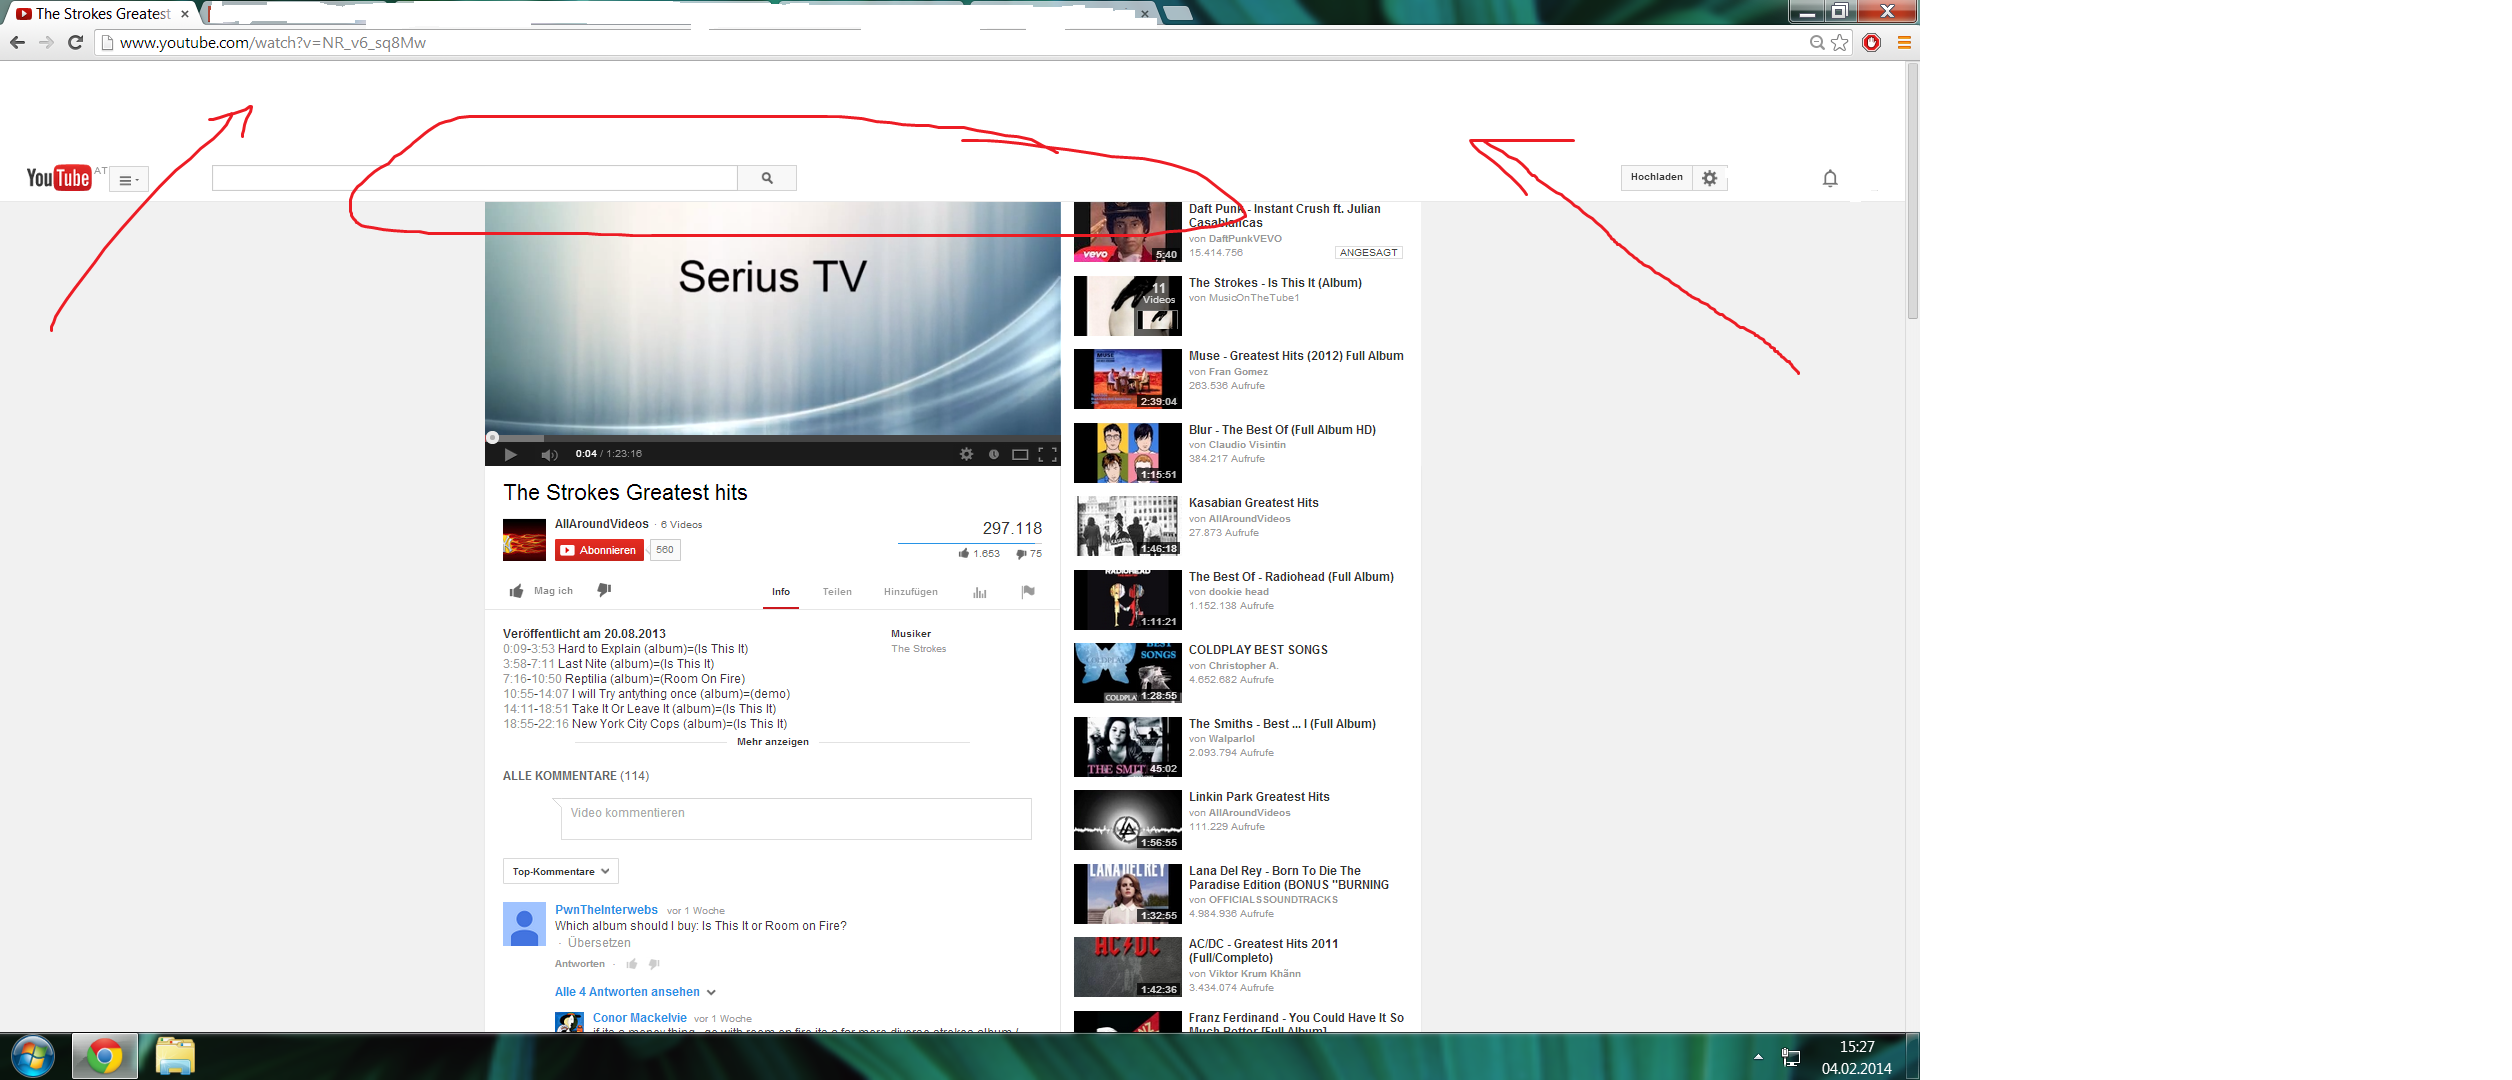Click the video progress bar

coord(772,438)
